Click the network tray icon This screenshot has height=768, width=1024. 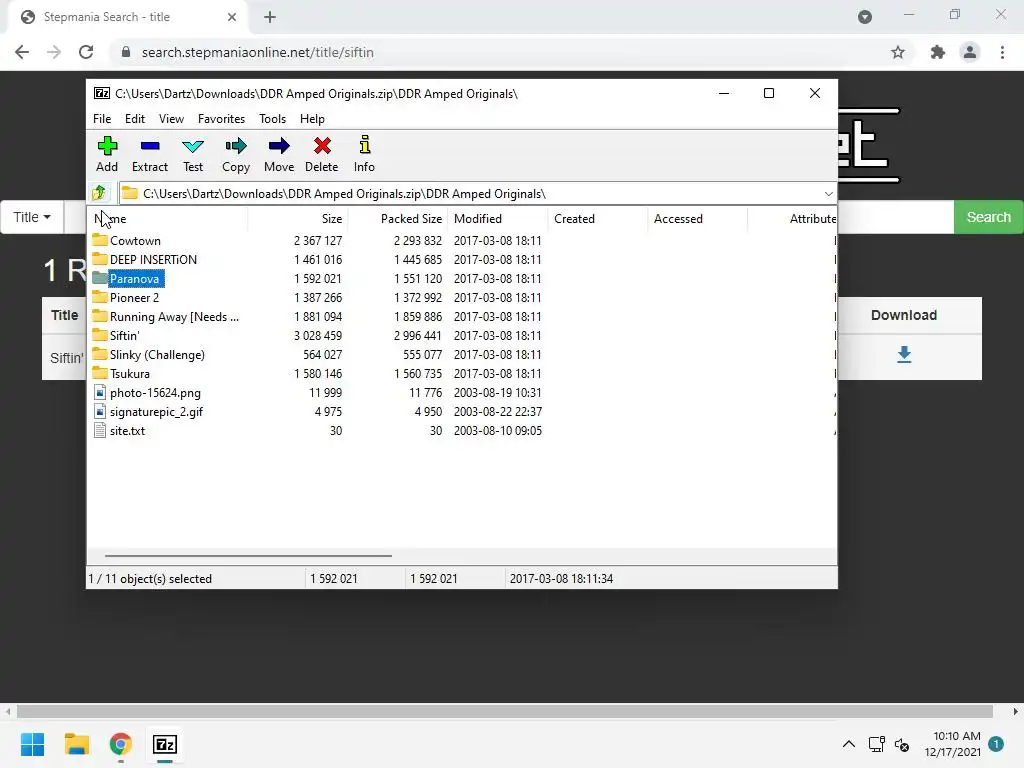coord(876,744)
